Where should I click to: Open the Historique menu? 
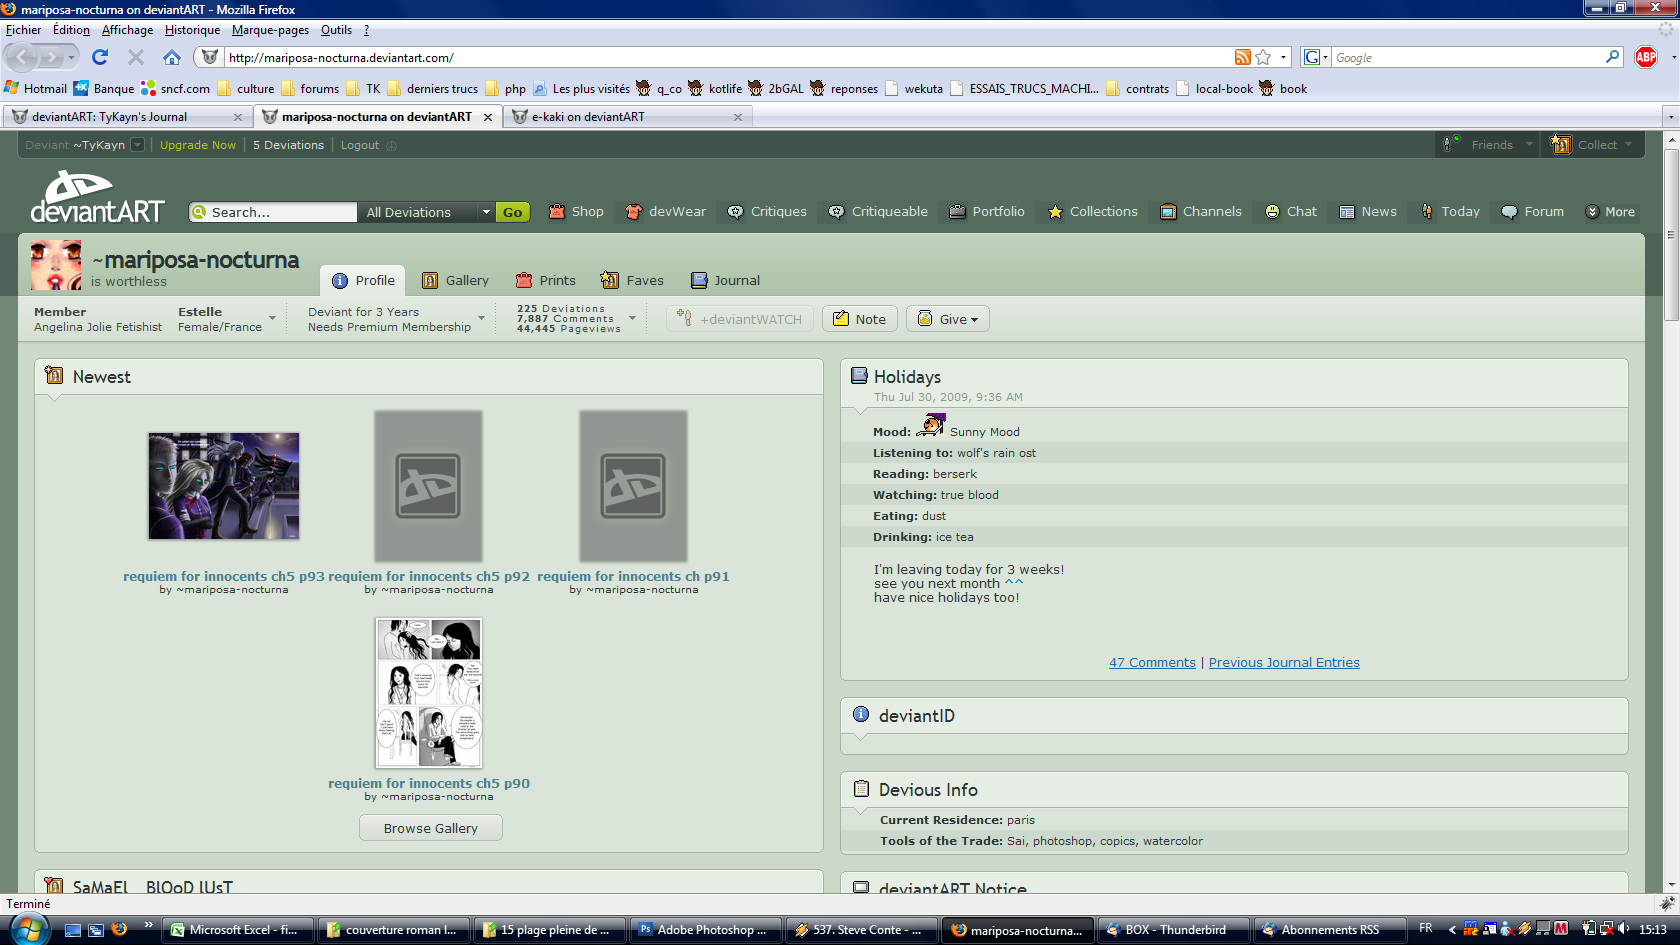coord(192,30)
